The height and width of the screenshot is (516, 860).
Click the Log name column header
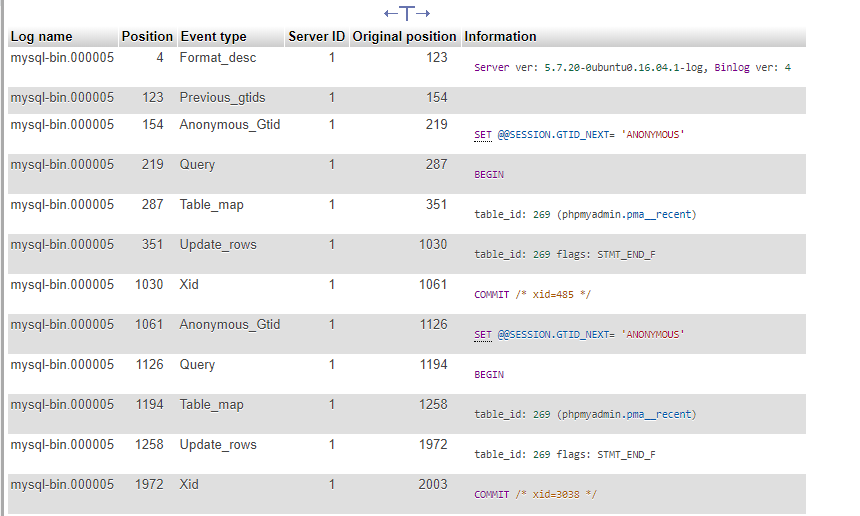pos(41,37)
